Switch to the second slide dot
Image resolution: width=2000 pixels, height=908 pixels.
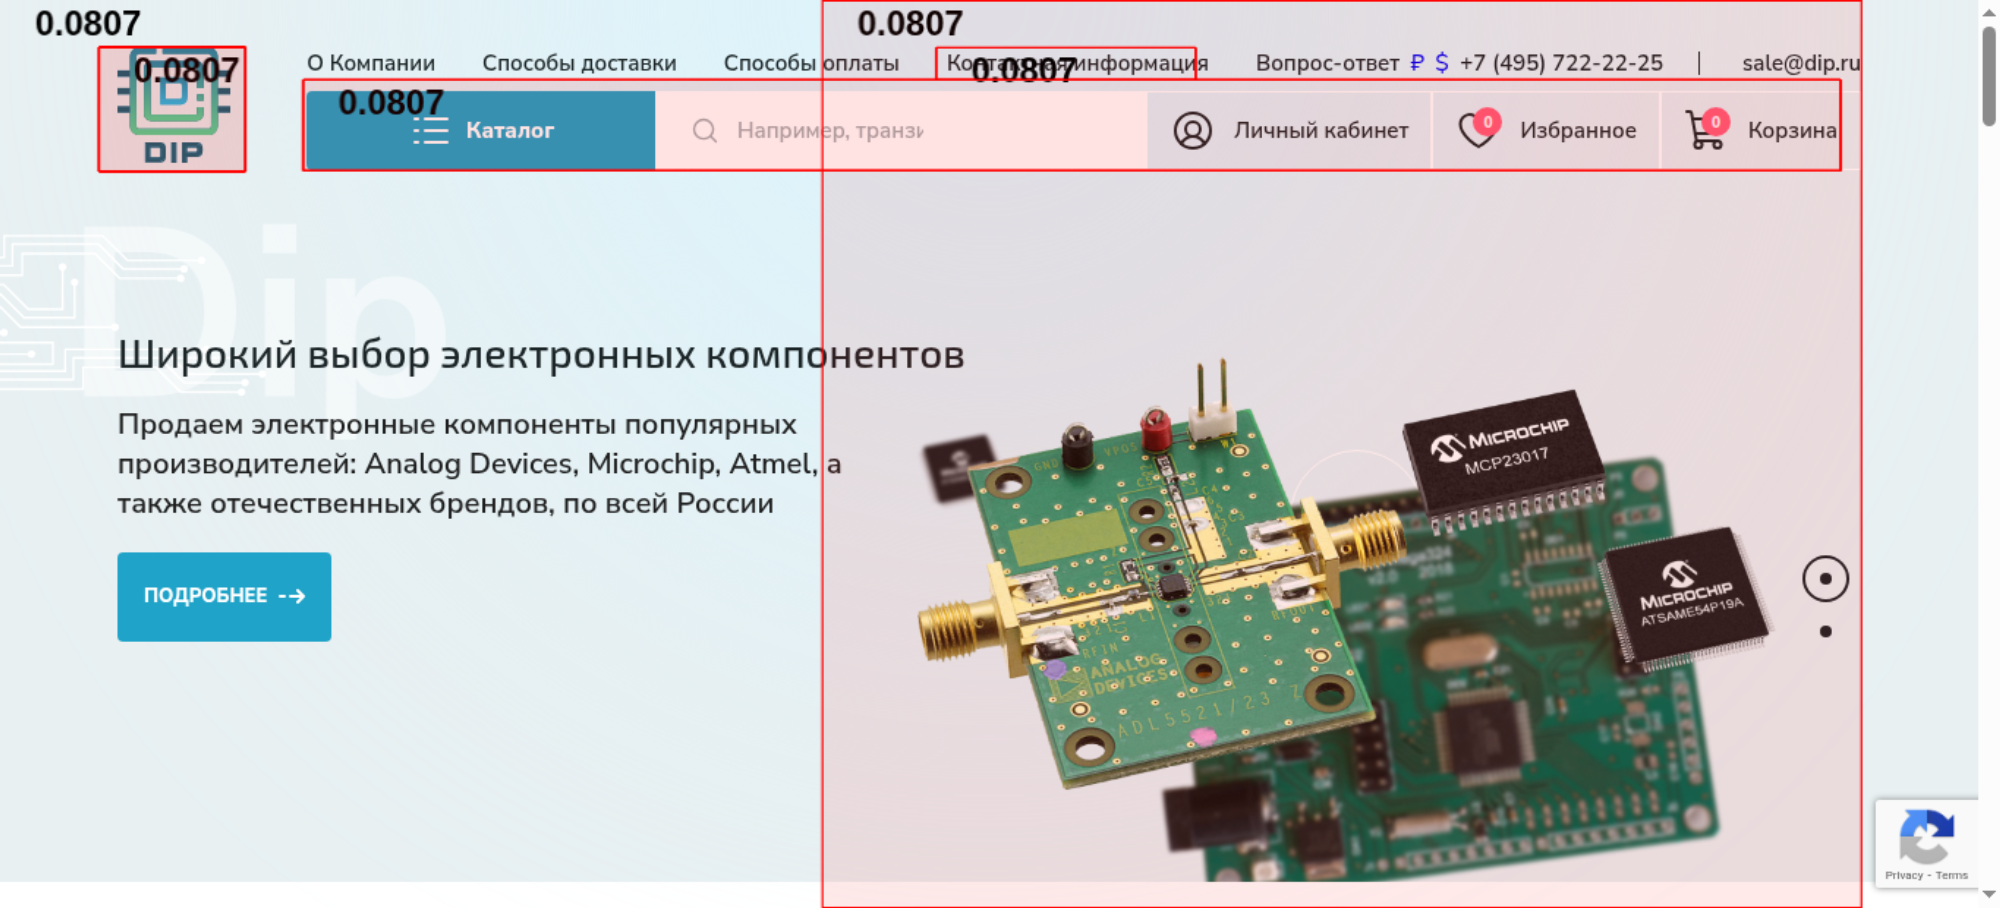click(x=1825, y=632)
